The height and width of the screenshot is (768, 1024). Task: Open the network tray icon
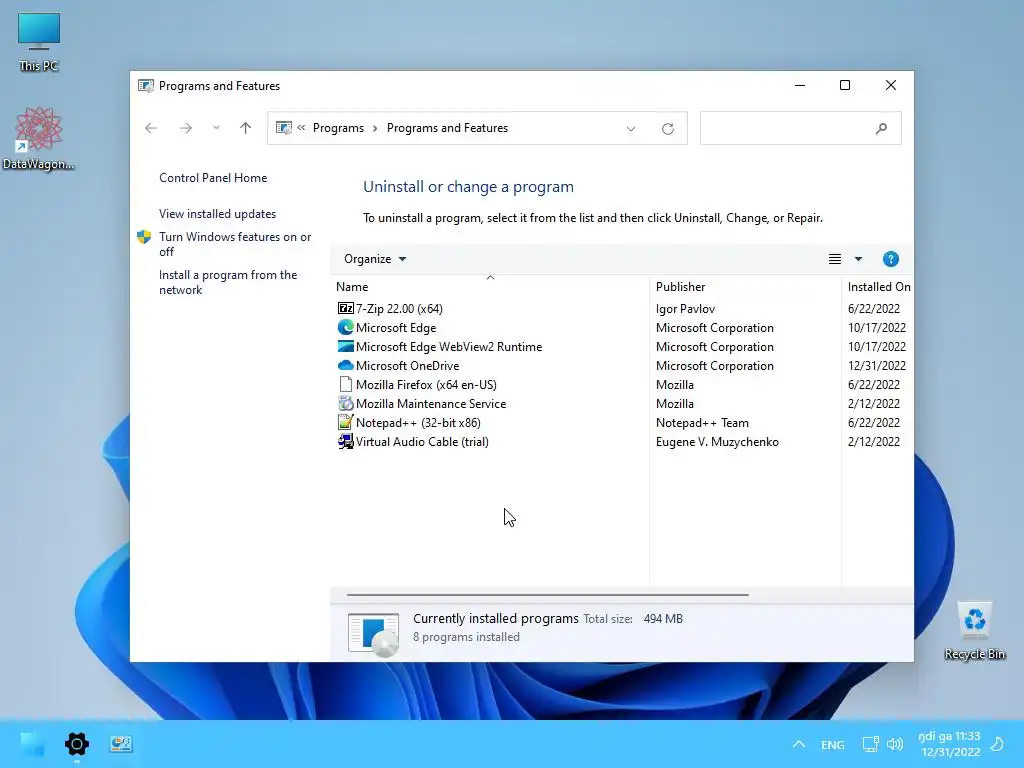click(870, 744)
